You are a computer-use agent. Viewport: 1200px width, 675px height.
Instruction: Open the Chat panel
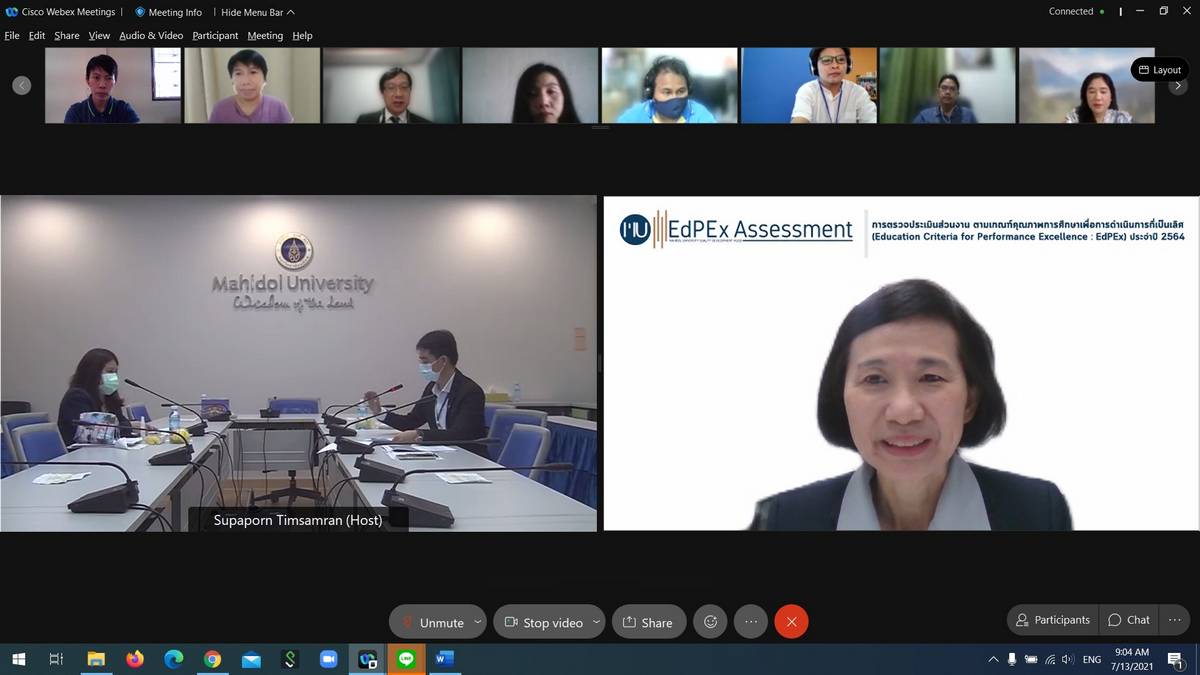pos(1129,620)
